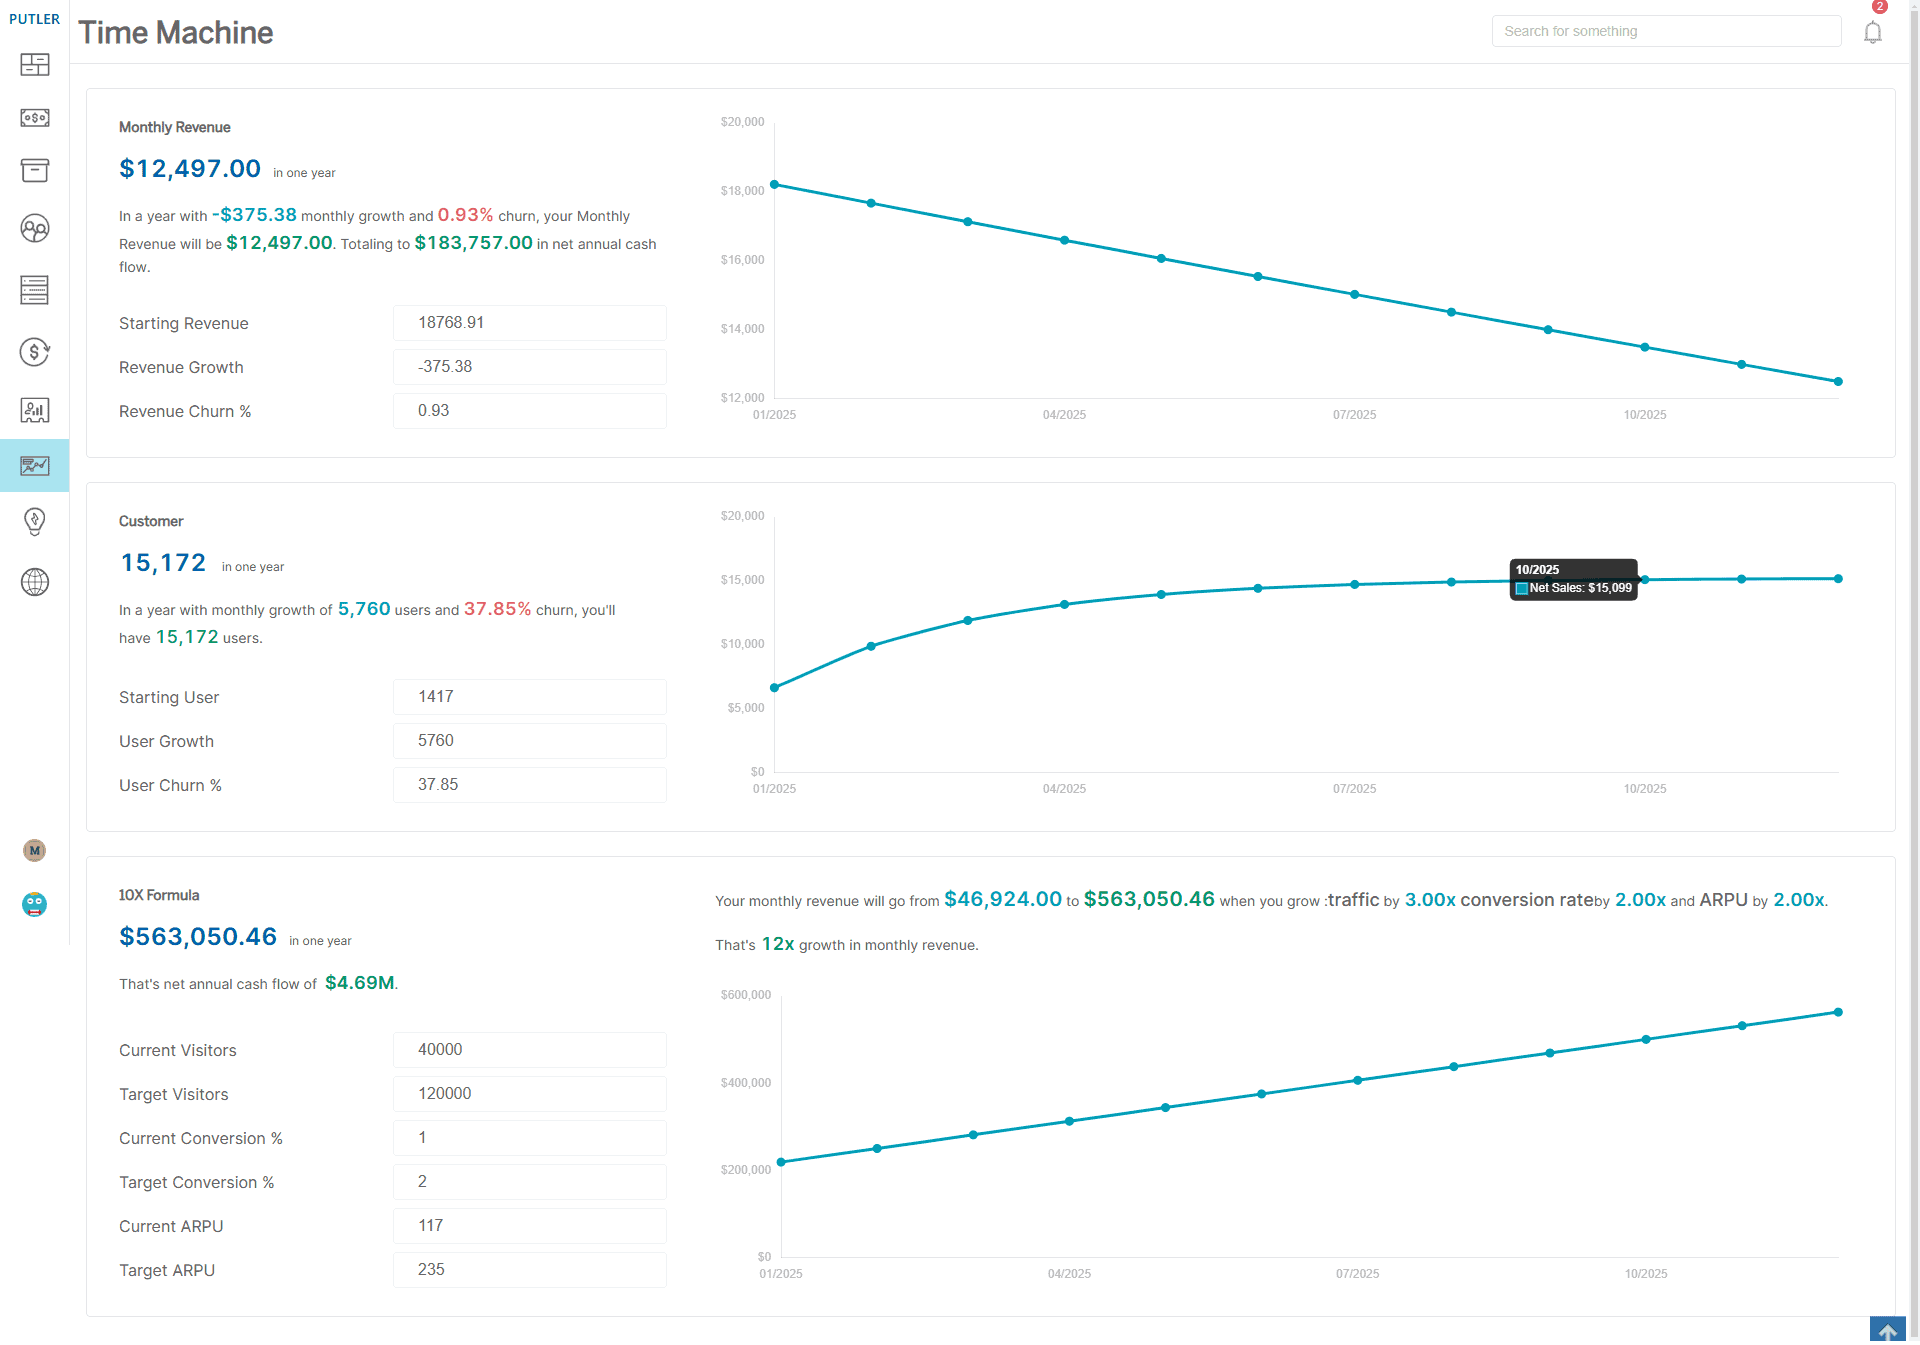This screenshot has height=1345, width=1920.
Task: Click the blue monster face help icon
Action: pos(35,905)
